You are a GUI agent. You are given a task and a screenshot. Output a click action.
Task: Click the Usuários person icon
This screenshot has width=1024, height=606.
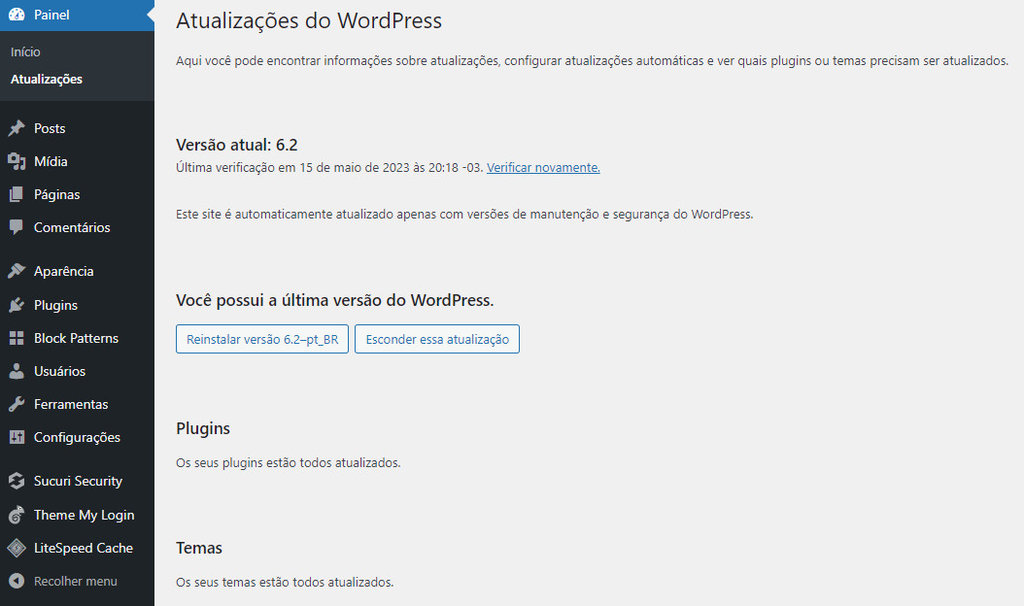17,371
